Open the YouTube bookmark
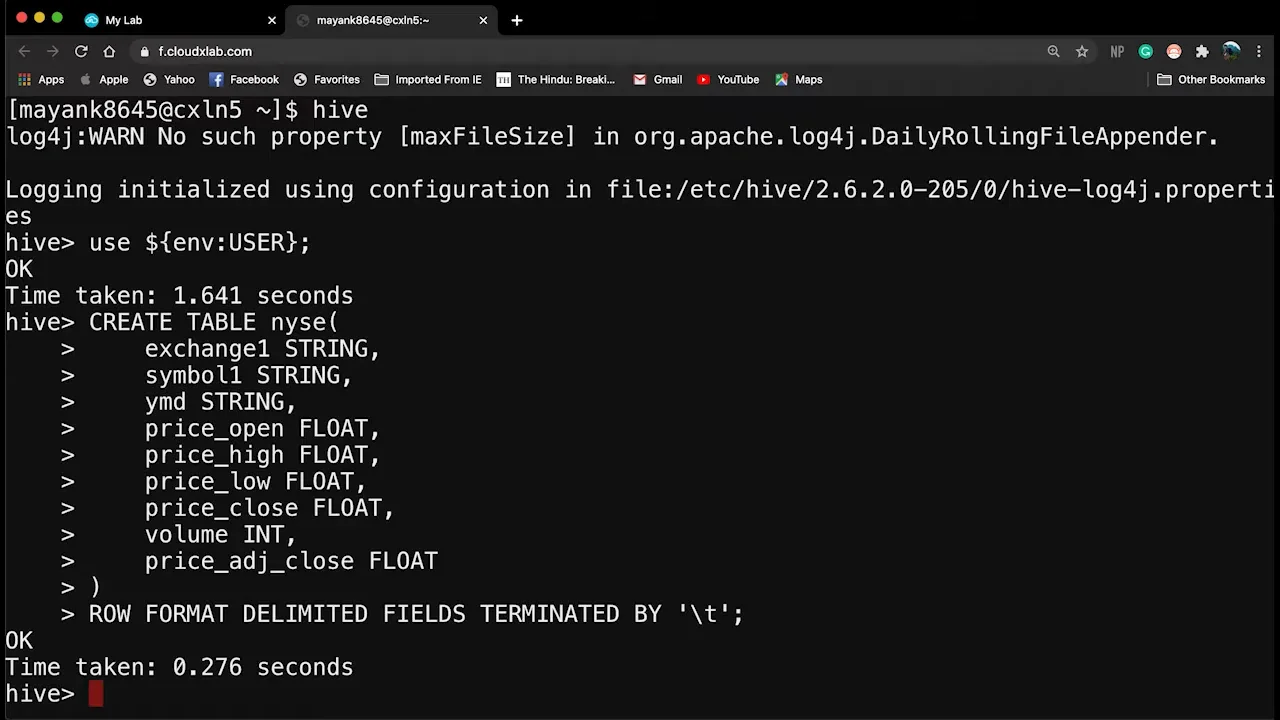 pos(728,79)
